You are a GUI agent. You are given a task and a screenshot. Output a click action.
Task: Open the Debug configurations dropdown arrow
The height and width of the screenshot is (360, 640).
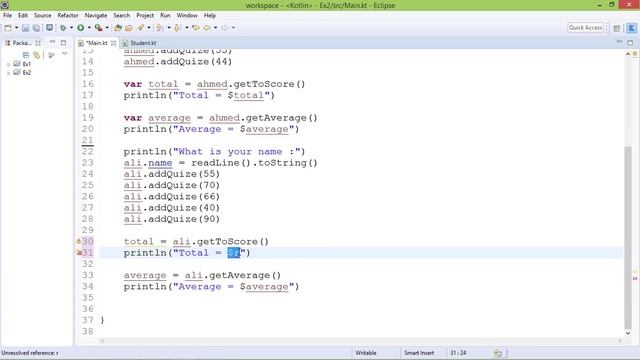(x=71, y=28)
